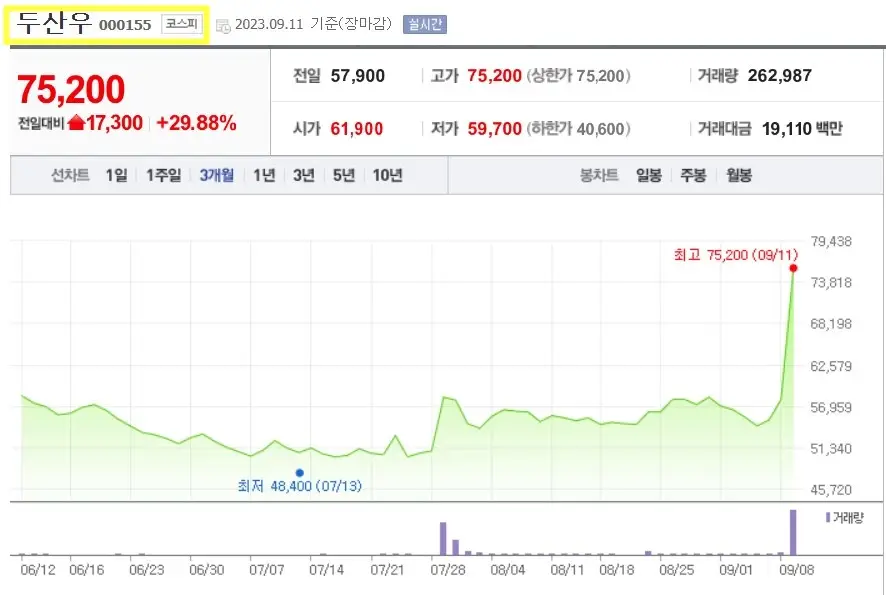Click the red dot marking 최고 75,200
The width and height of the screenshot is (886, 595).
[792, 268]
